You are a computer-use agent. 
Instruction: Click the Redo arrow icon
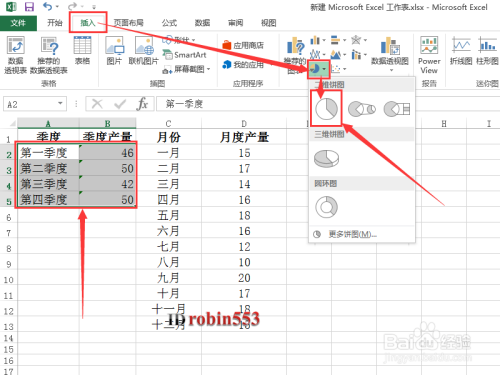(x=72, y=6)
